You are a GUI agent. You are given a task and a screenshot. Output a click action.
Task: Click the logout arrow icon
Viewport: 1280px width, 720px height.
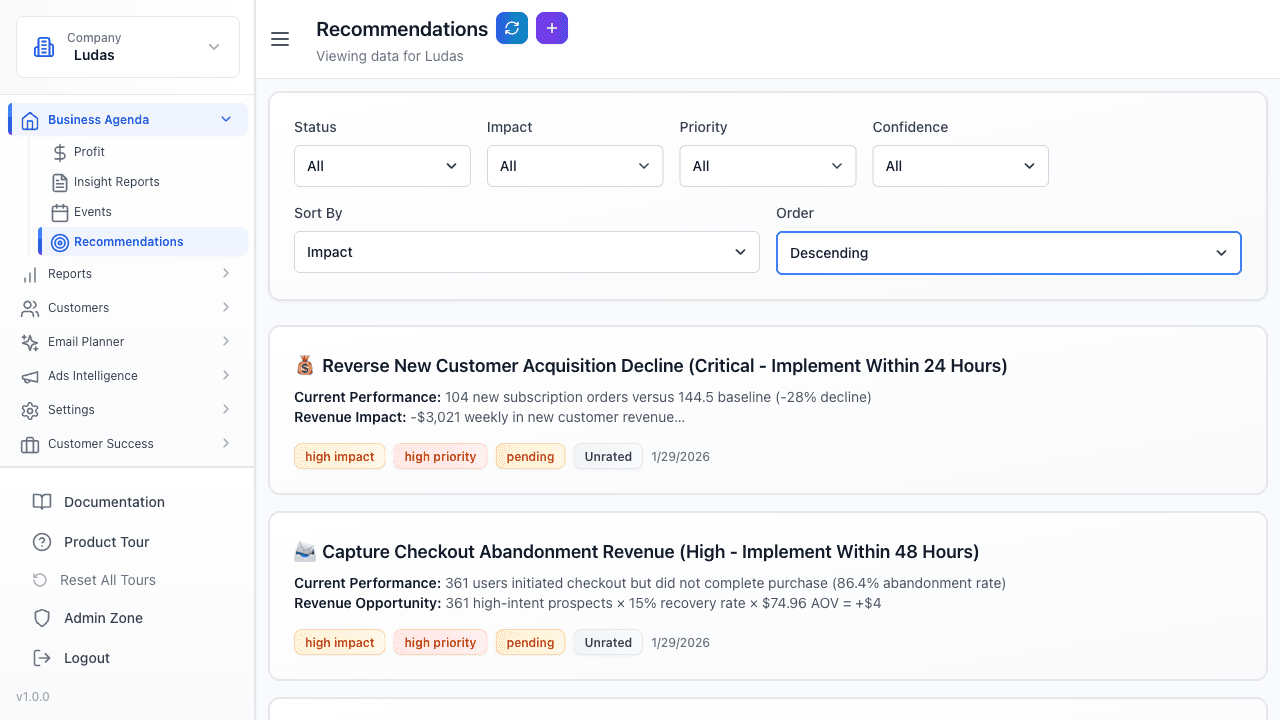click(x=42, y=658)
